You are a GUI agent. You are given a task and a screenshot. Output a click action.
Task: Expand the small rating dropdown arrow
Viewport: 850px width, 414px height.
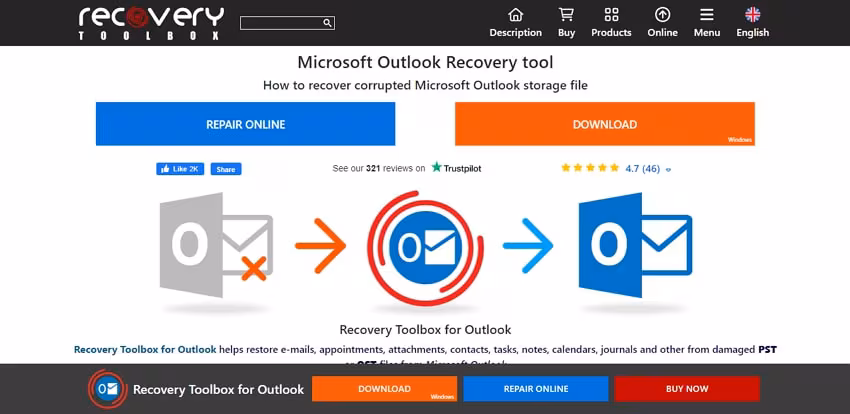(x=668, y=170)
